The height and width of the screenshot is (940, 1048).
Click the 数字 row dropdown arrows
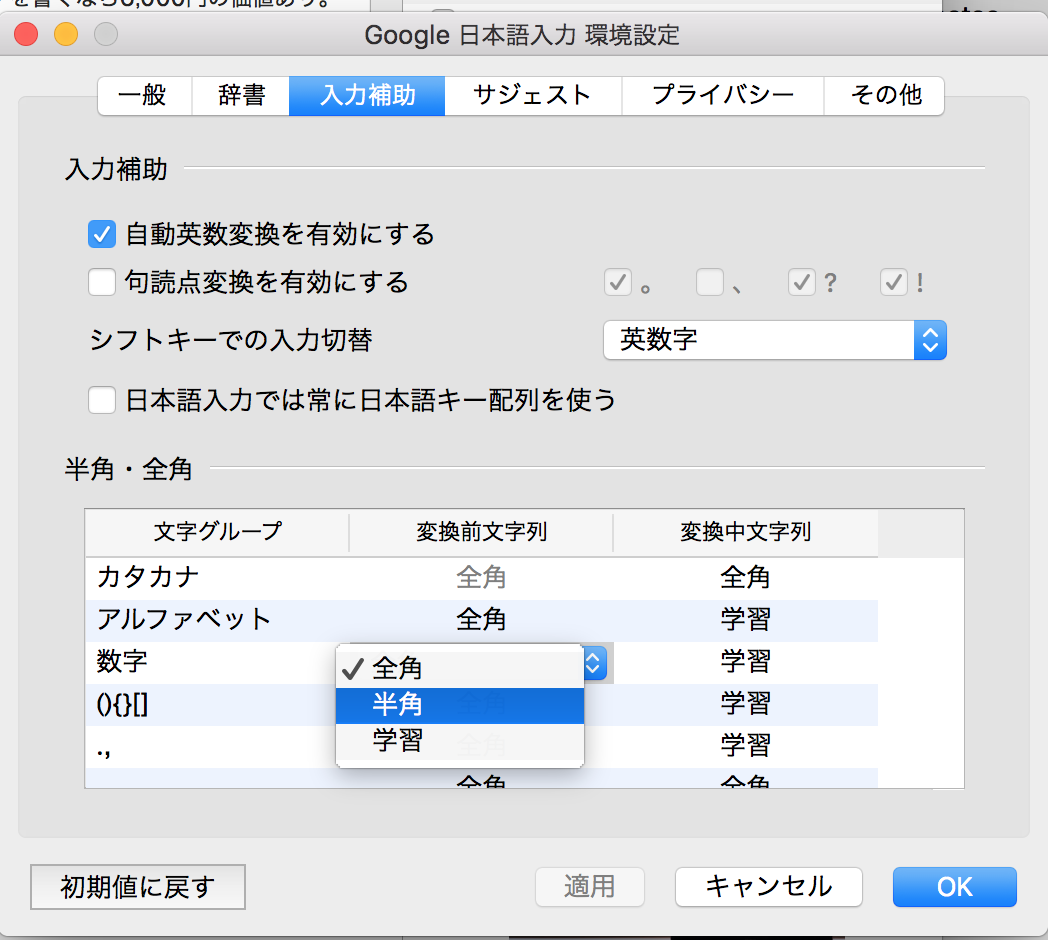(594, 663)
